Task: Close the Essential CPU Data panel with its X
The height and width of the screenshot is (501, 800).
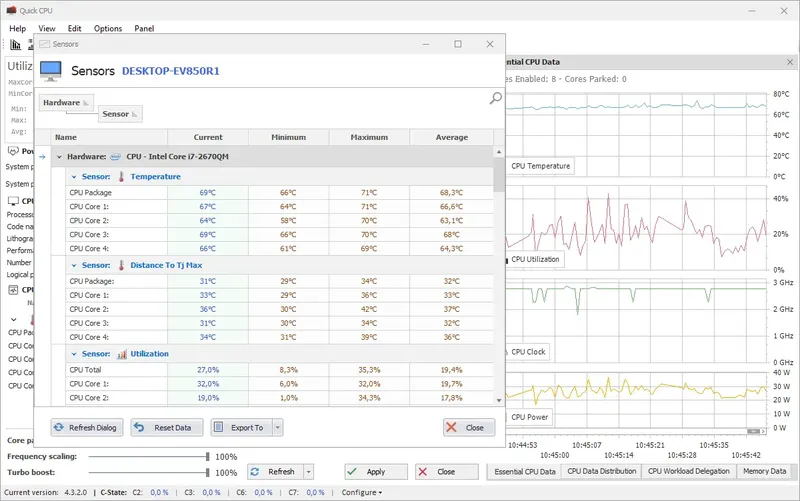Action: click(790, 62)
